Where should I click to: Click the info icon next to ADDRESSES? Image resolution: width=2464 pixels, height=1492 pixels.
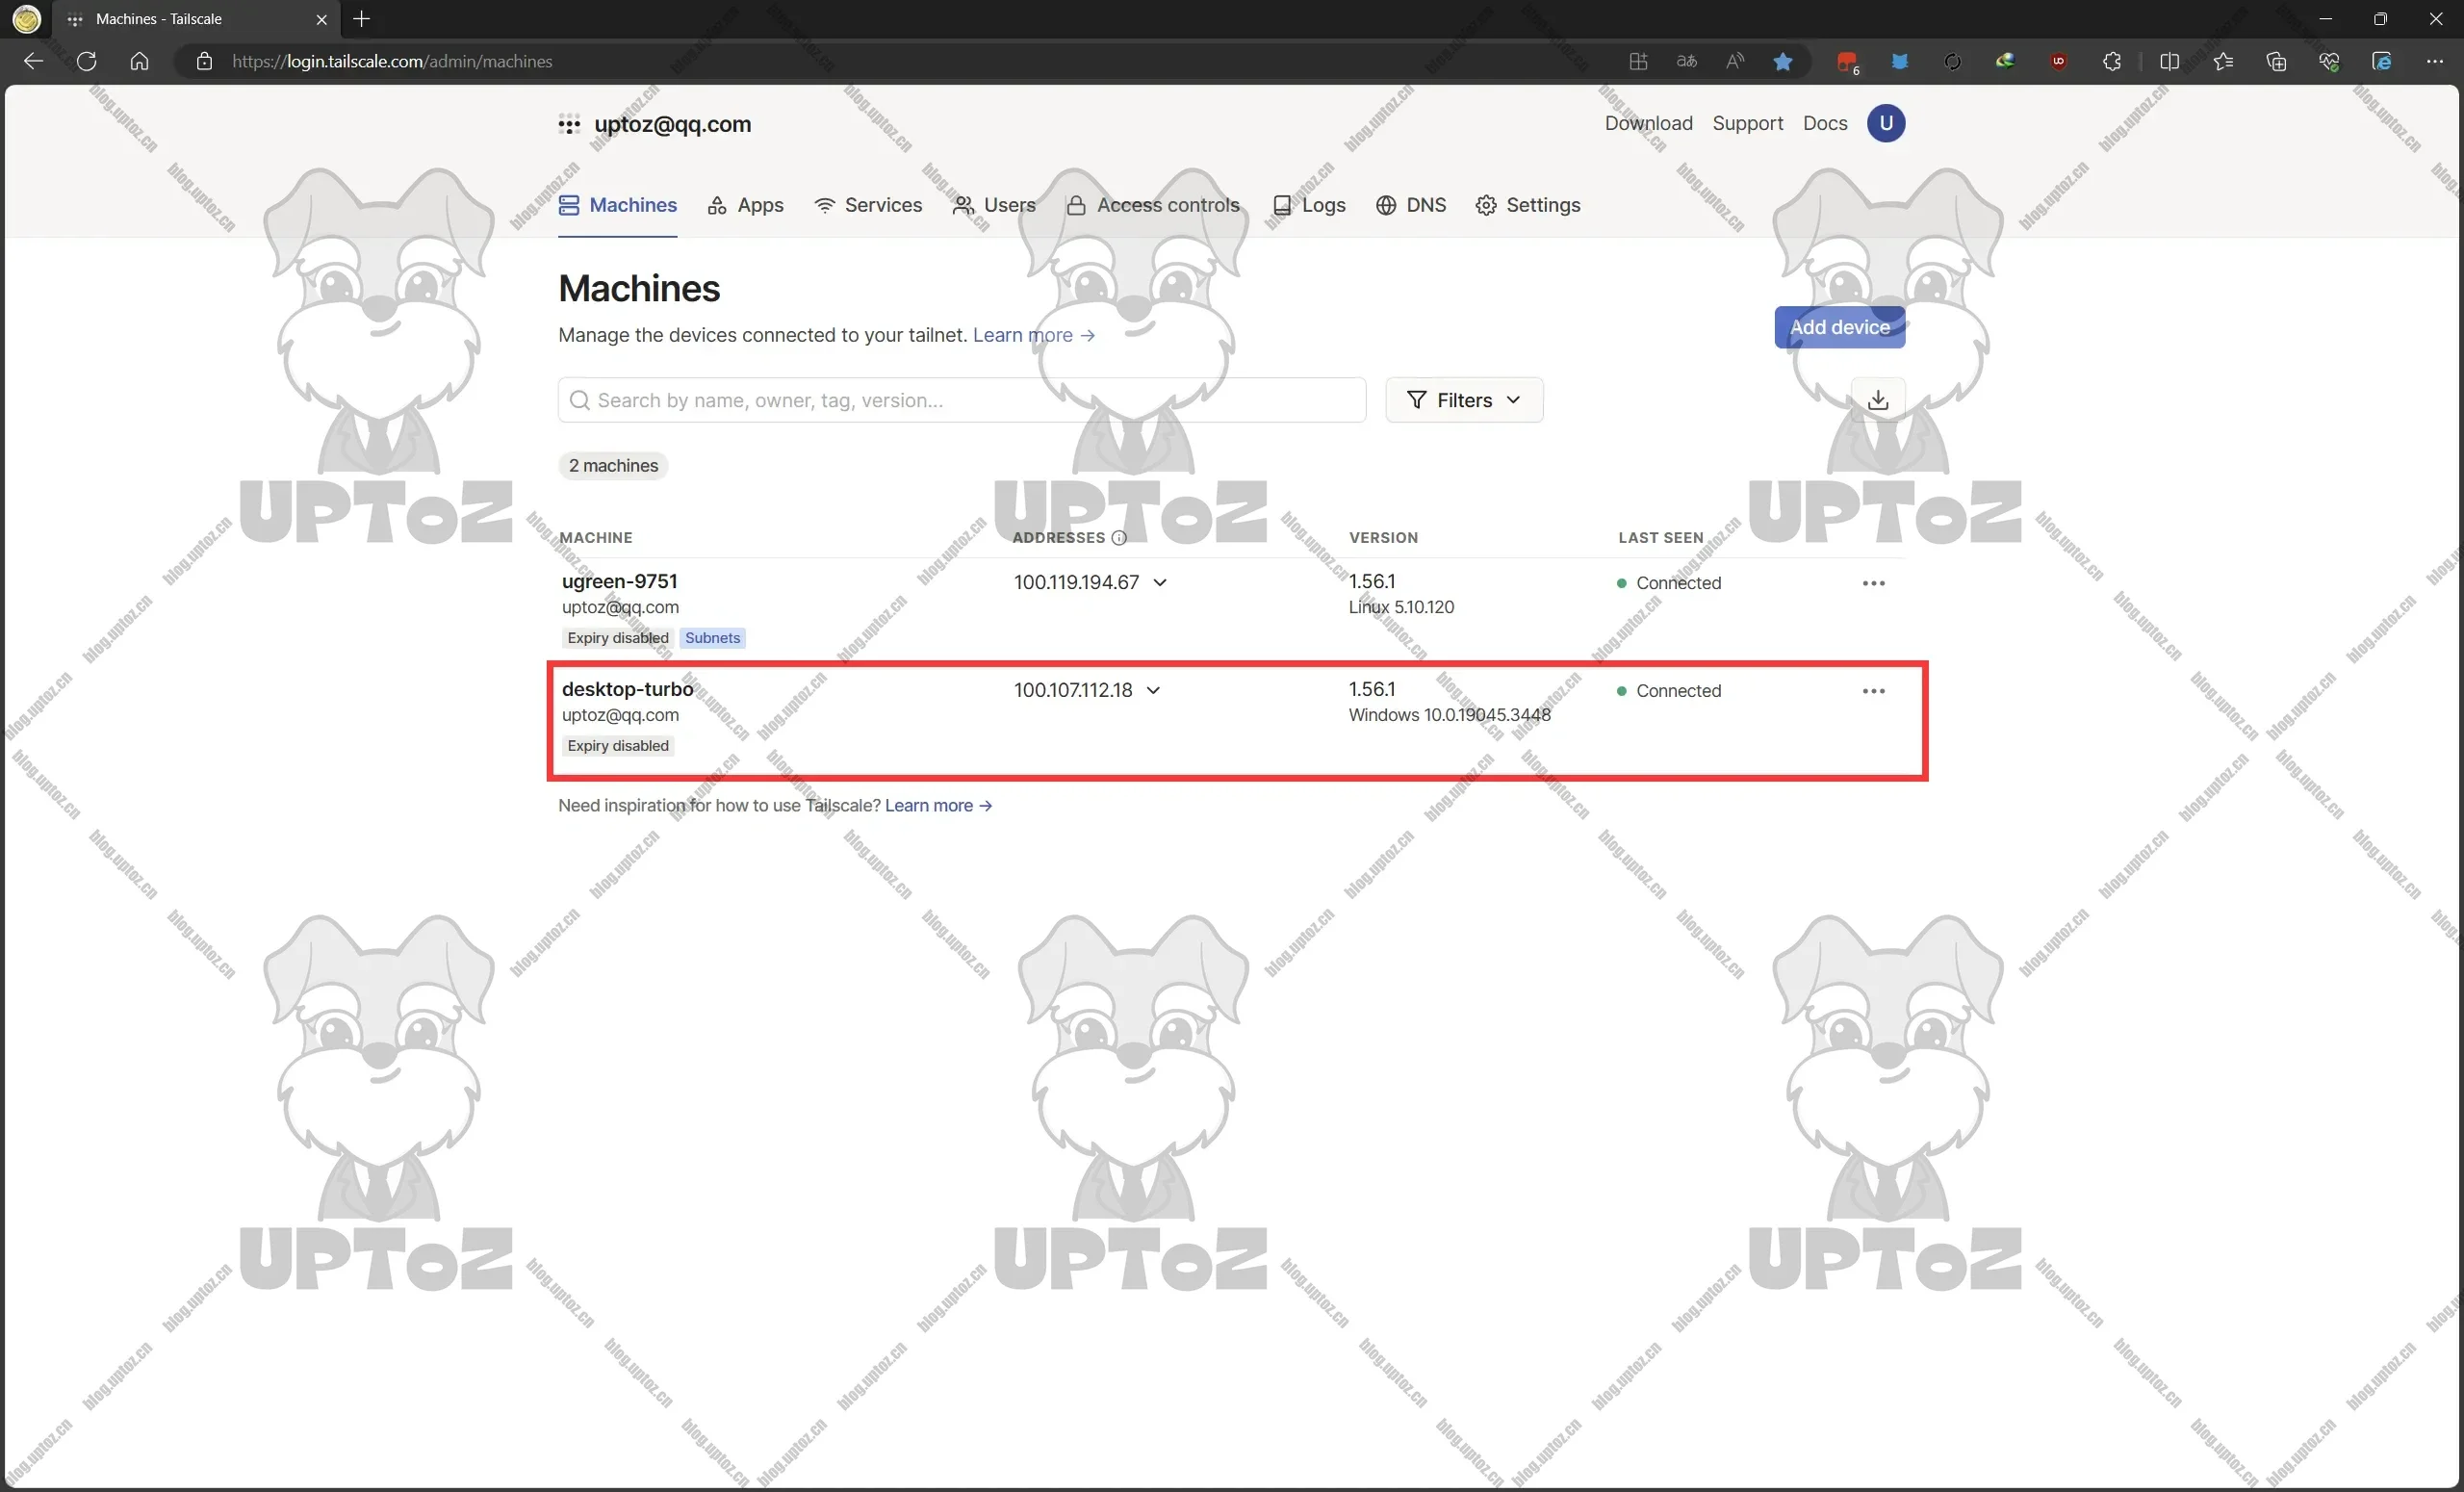1119,538
